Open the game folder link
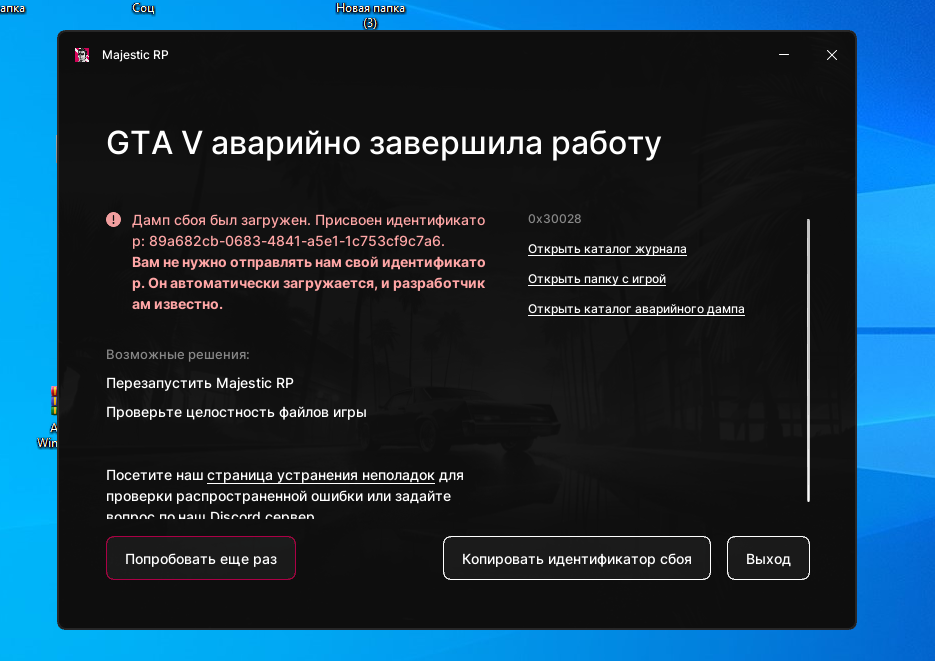Image resolution: width=935 pixels, height=661 pixels. coord(597,279)
